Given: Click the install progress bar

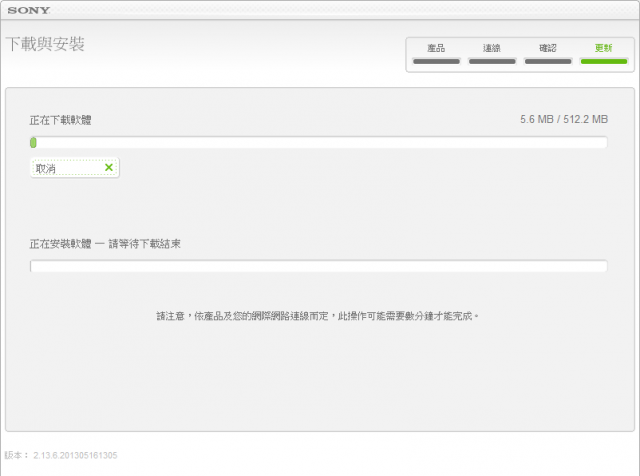Looking at the screenshot, I should coord(318,266).
